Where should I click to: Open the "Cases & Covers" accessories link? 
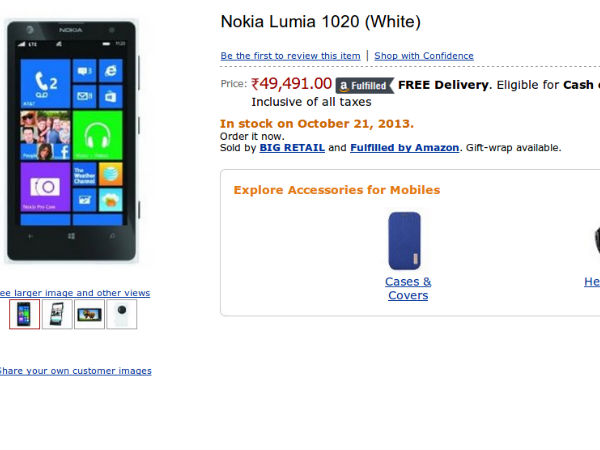pyautogui.click(x=408, y=288)
